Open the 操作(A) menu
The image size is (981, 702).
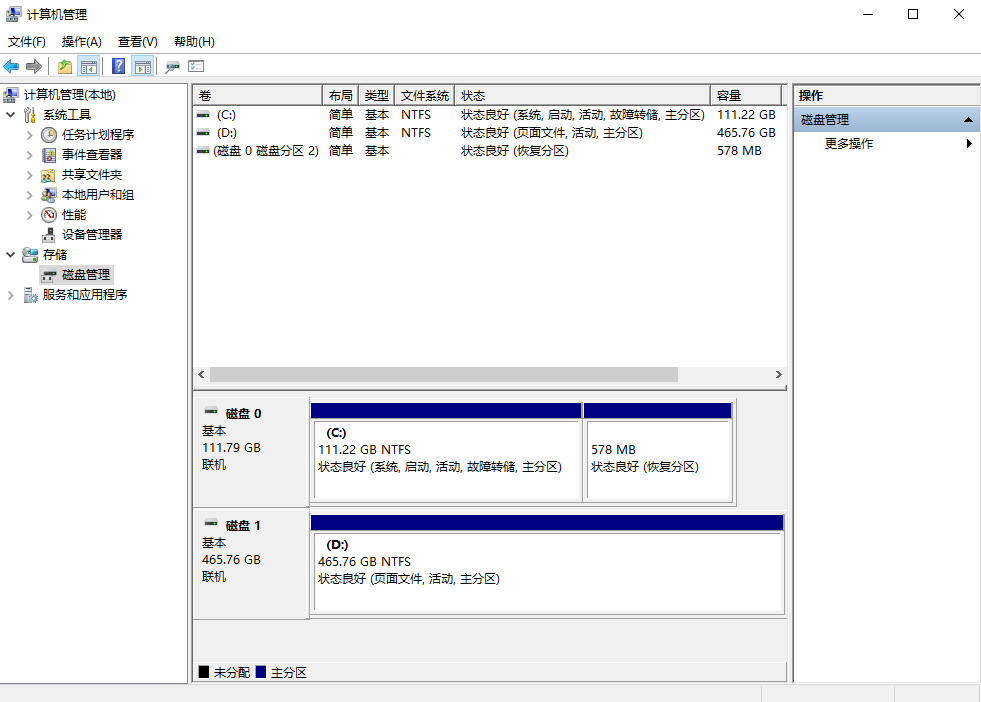tap(81, 41)
